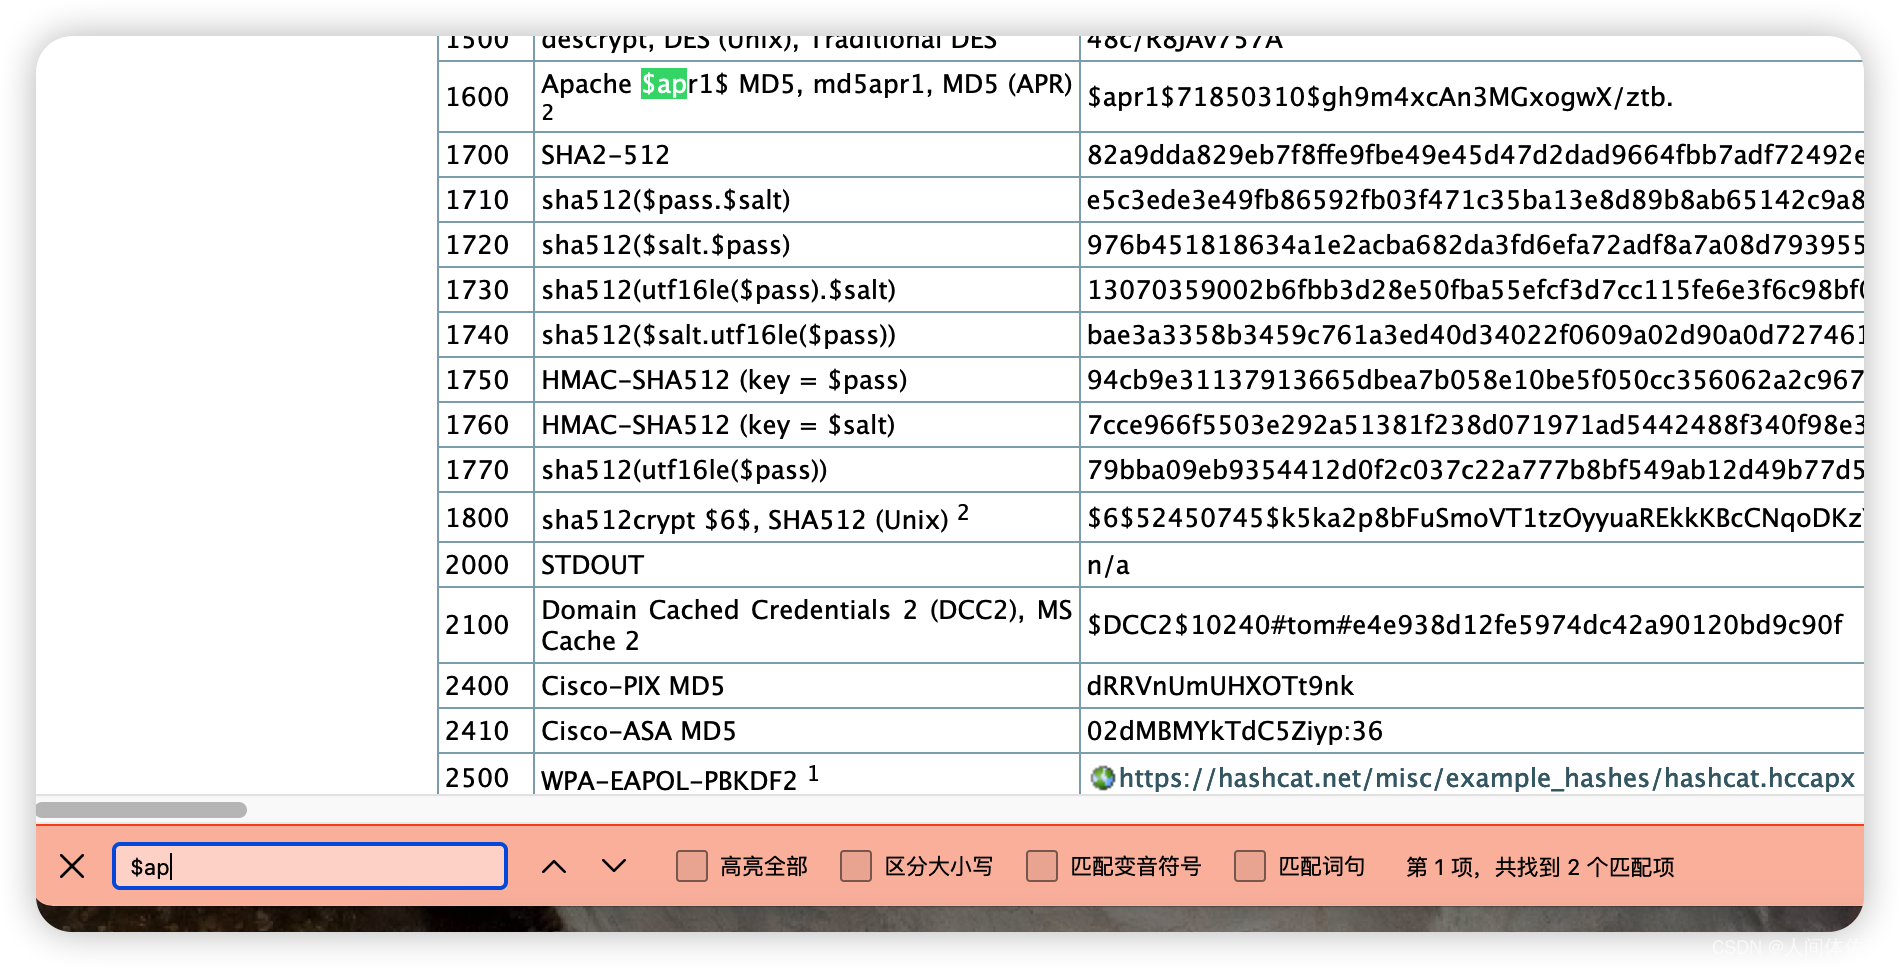Open the hashcat.hccapx example link
This screenshot has height=968, width=1900.
click(1486, 778)
